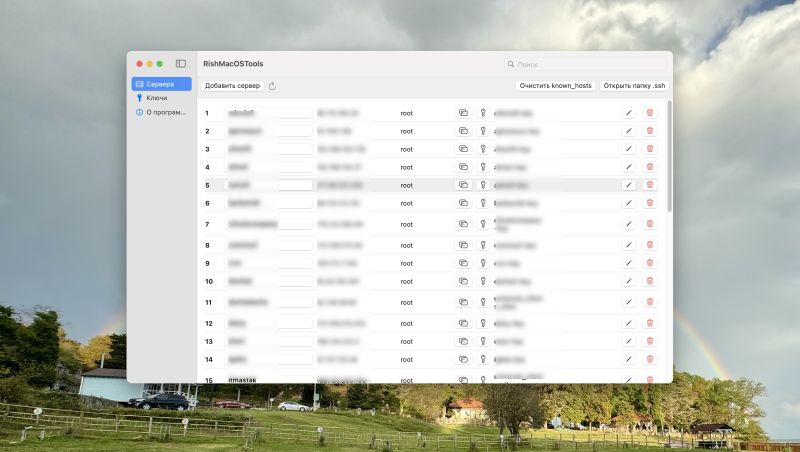Image resolution: width=800 pixels, height=452 pixels.
Task: Click the copy windows icon in row 9
Action: [x=463, y=263]
